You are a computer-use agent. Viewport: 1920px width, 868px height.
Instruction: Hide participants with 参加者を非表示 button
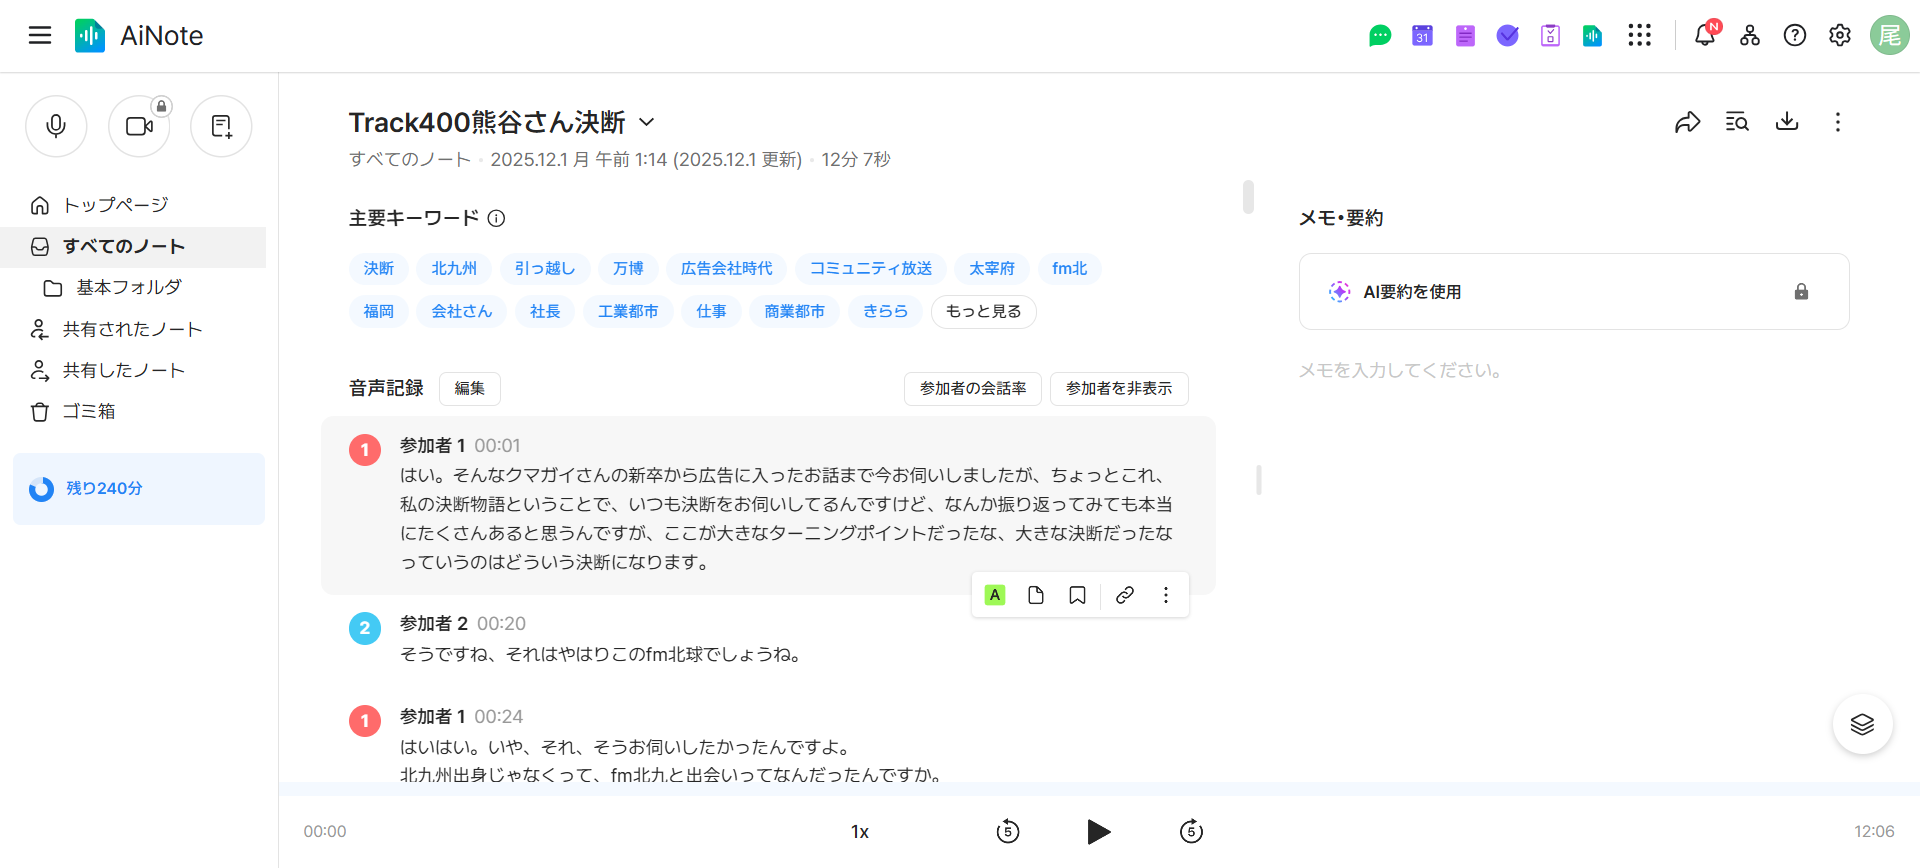click(1118, 388)
